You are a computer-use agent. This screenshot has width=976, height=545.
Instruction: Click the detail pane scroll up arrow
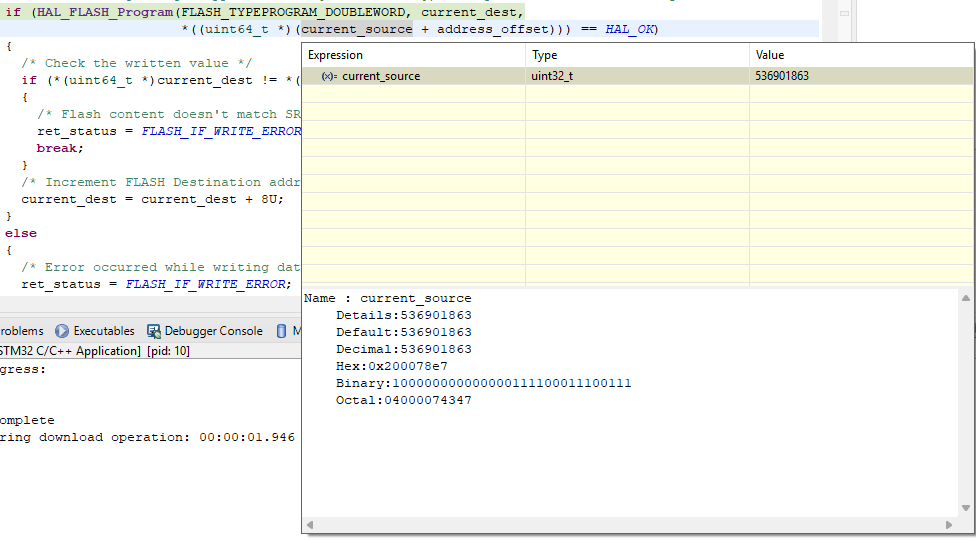point(966,298)
